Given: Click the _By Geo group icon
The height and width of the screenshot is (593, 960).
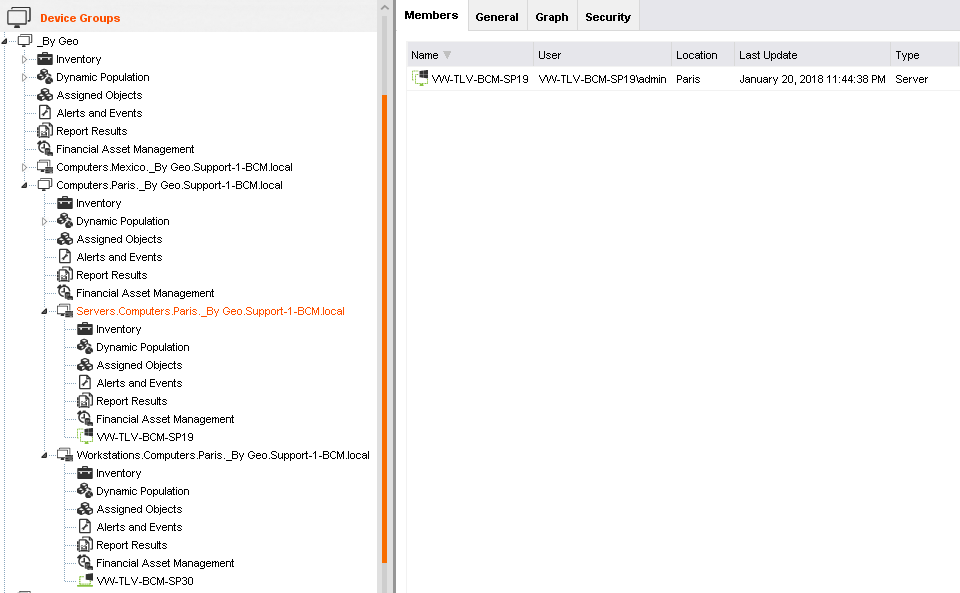Looking at the screenshot, I should (24, 41).
